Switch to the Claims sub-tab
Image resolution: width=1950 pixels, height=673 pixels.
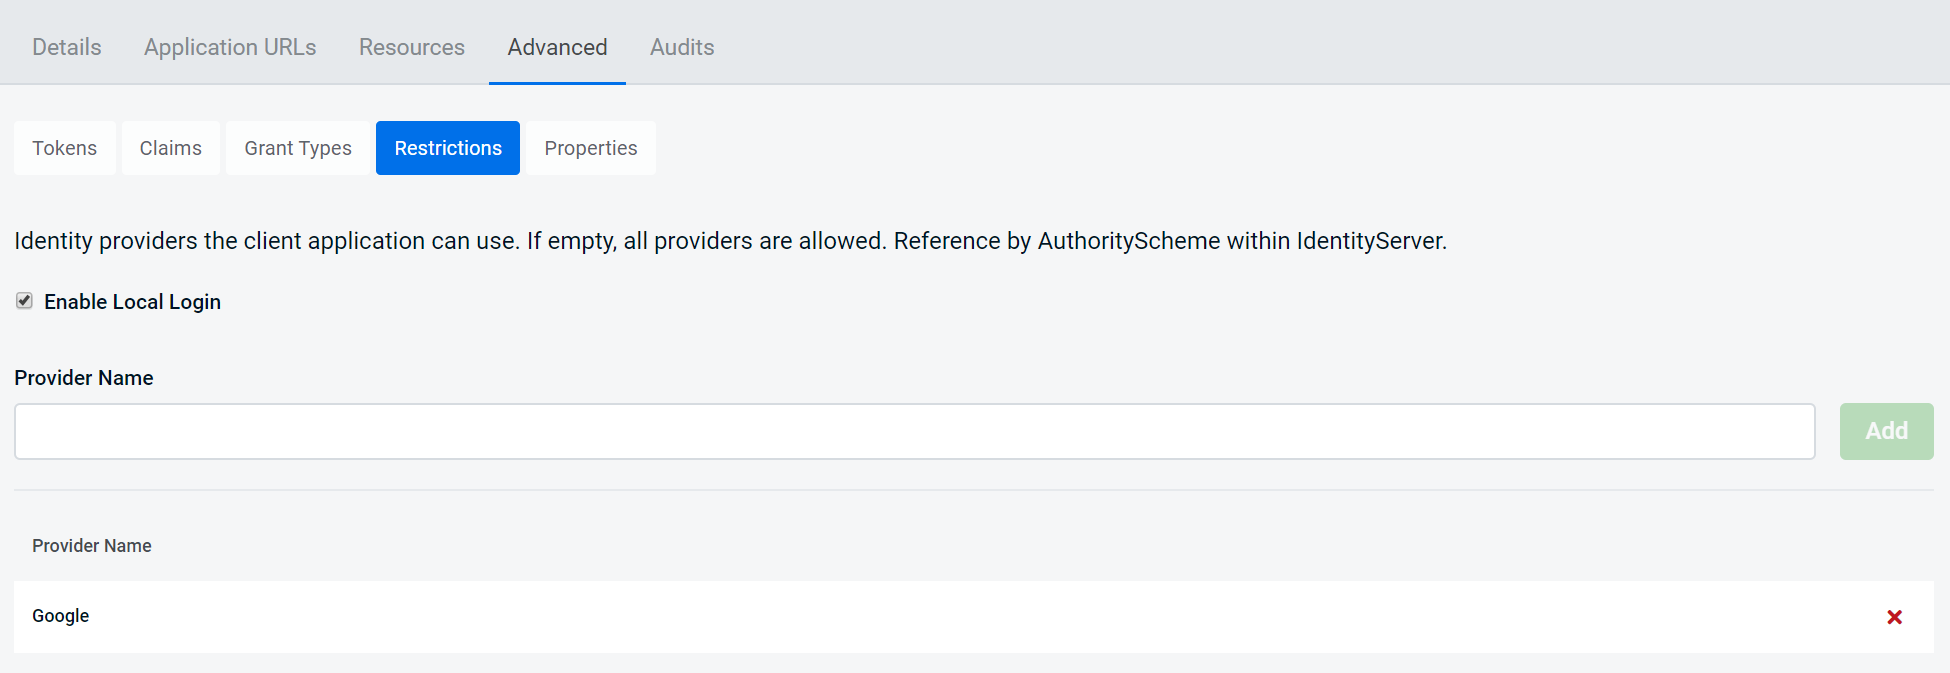pos(170,147)
